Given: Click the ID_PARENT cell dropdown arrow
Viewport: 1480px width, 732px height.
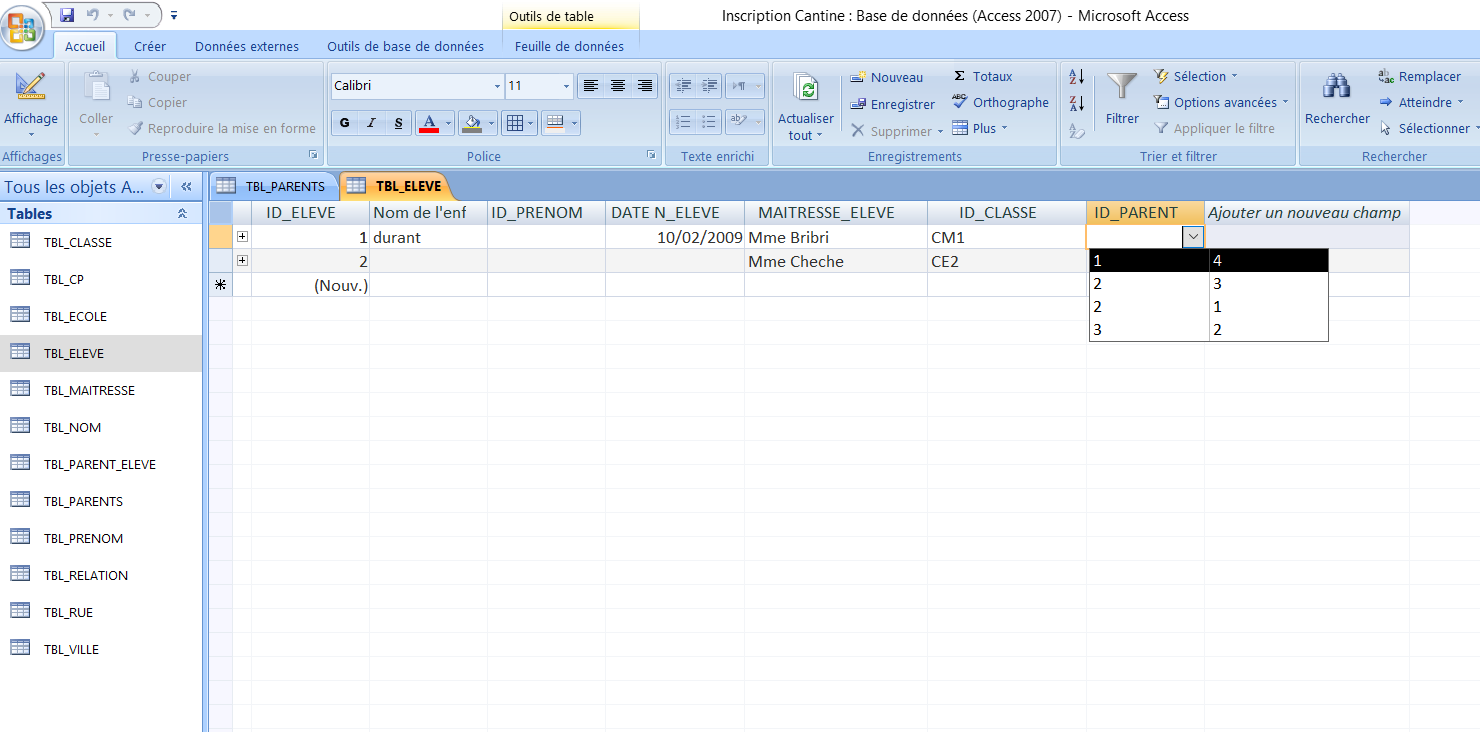Looking at the screenshot, I should (1192, 237).
